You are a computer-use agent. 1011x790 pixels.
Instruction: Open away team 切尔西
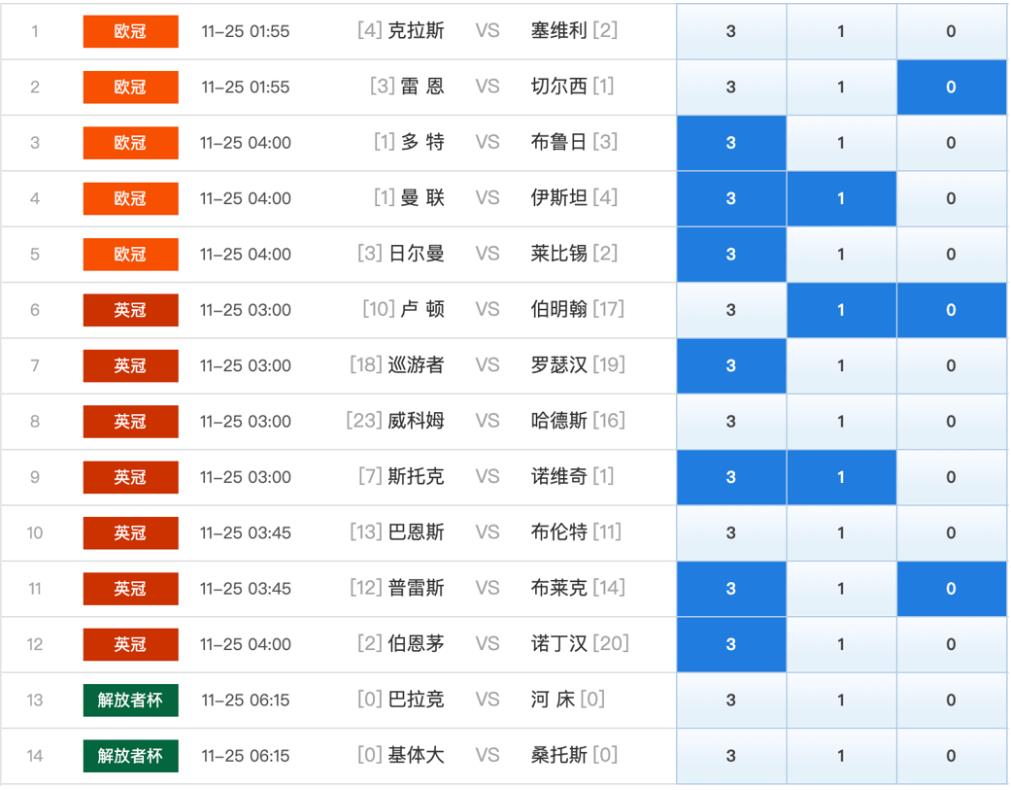[x=559, y=86]
